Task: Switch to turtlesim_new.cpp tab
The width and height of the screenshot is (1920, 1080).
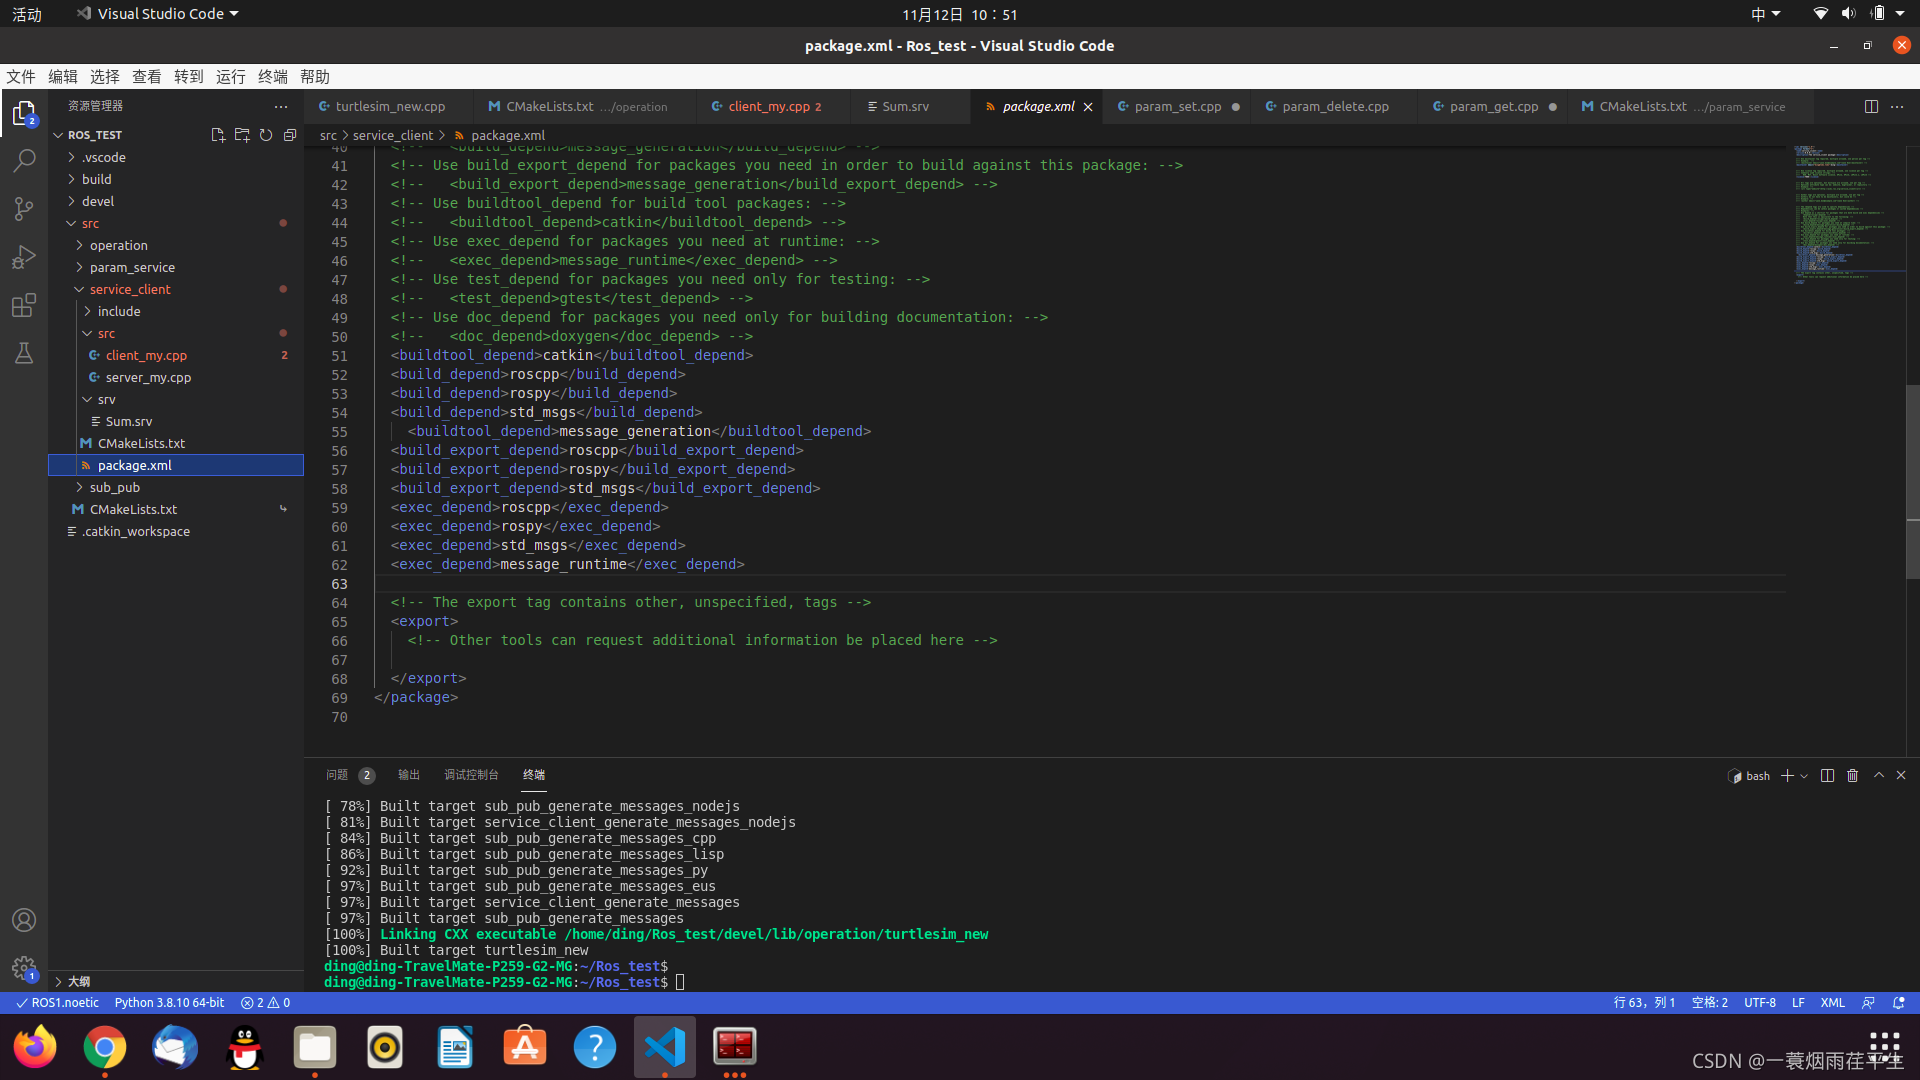Action: [389, 106]
